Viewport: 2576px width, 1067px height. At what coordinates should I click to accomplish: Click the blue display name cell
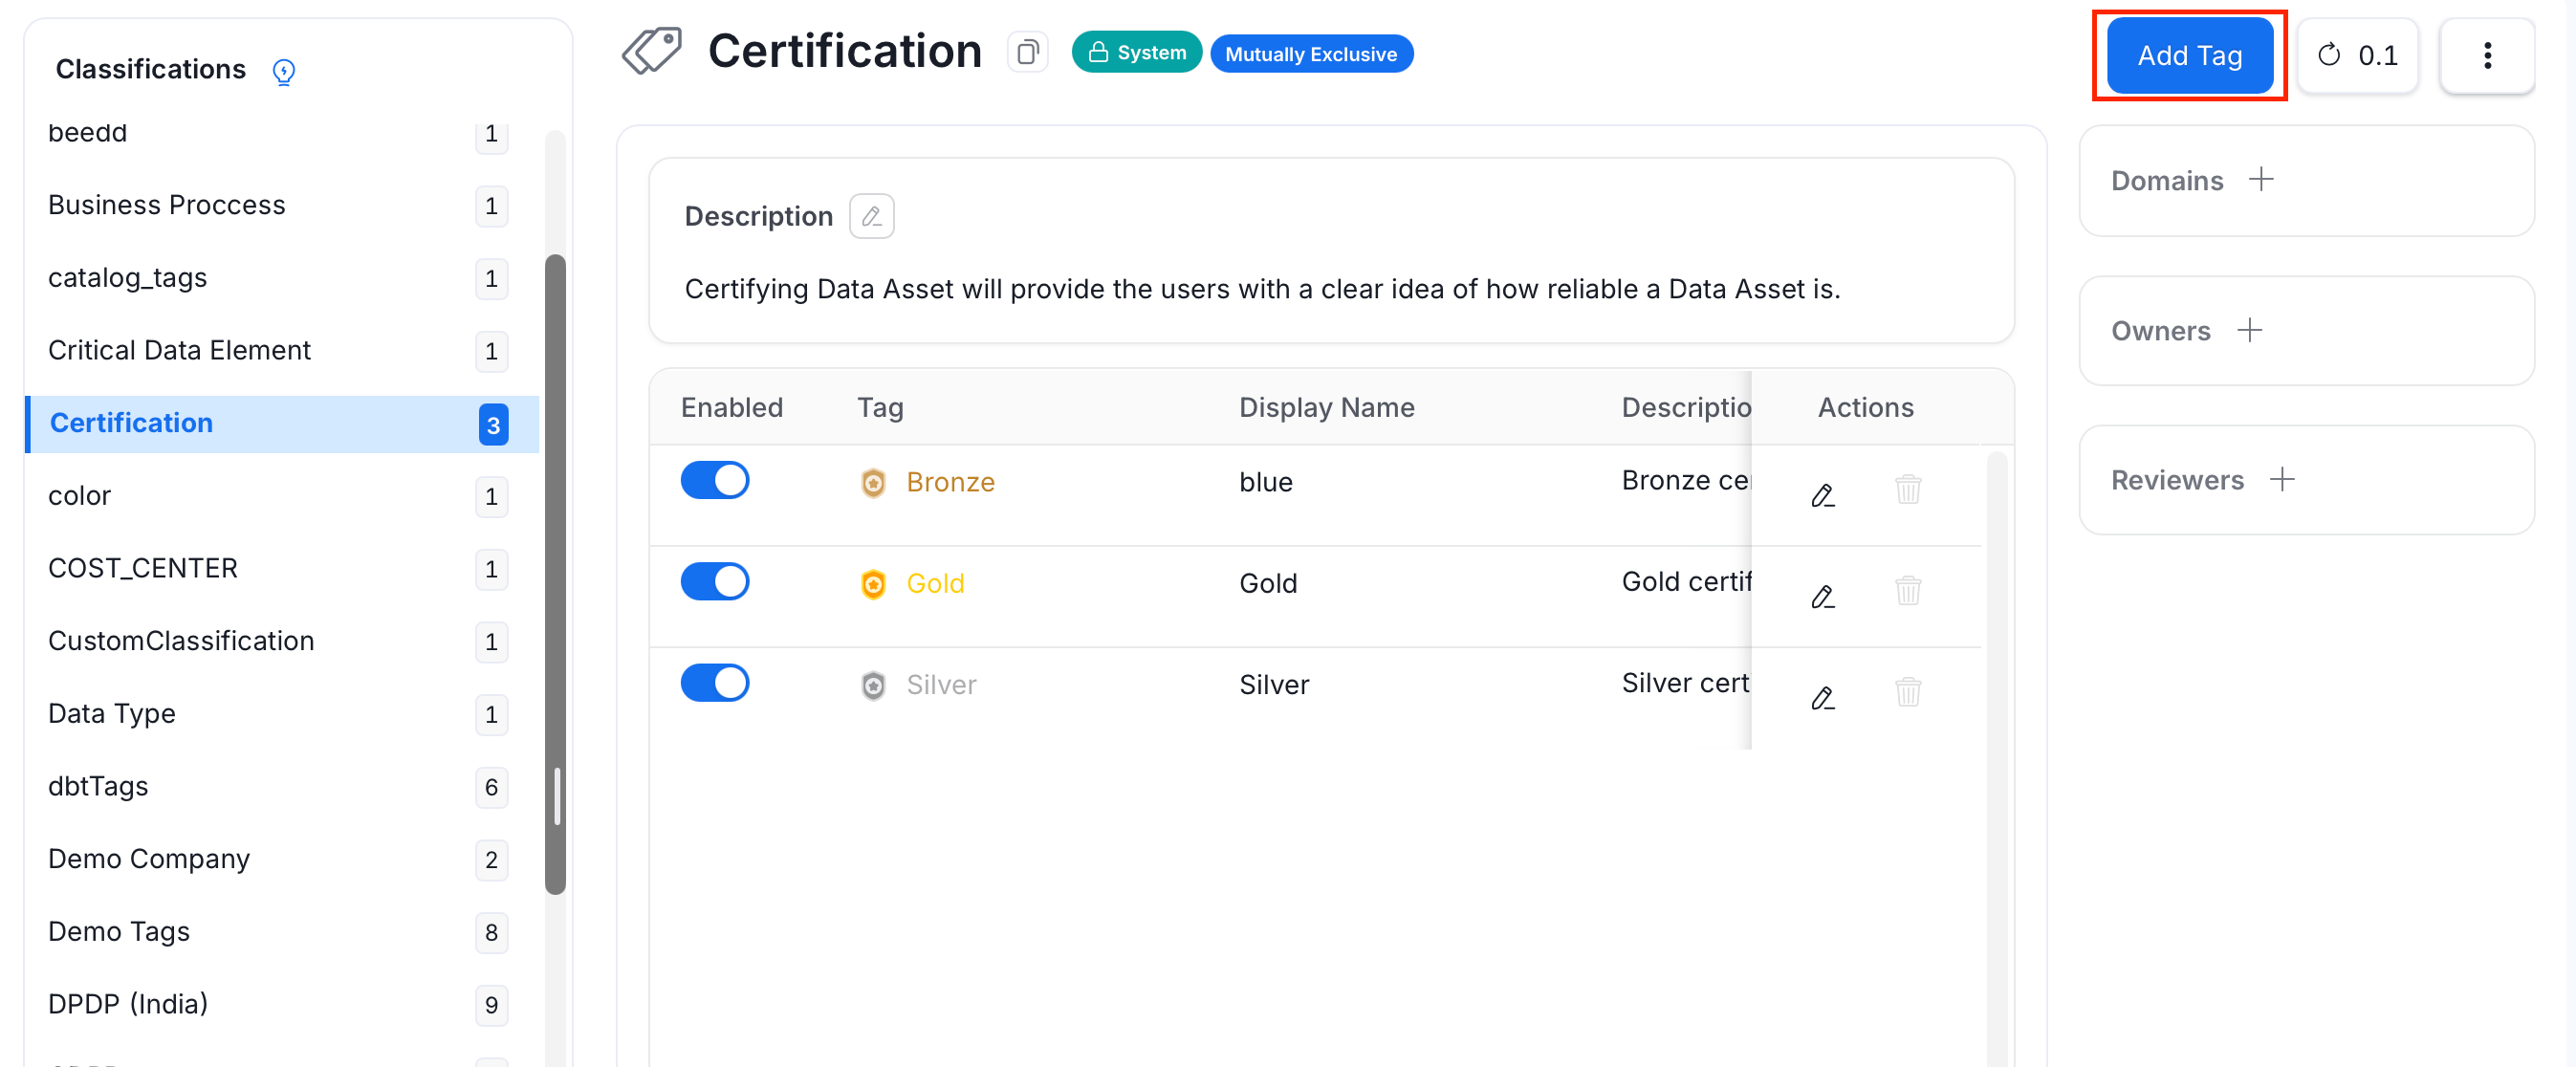pos(1265,482)
